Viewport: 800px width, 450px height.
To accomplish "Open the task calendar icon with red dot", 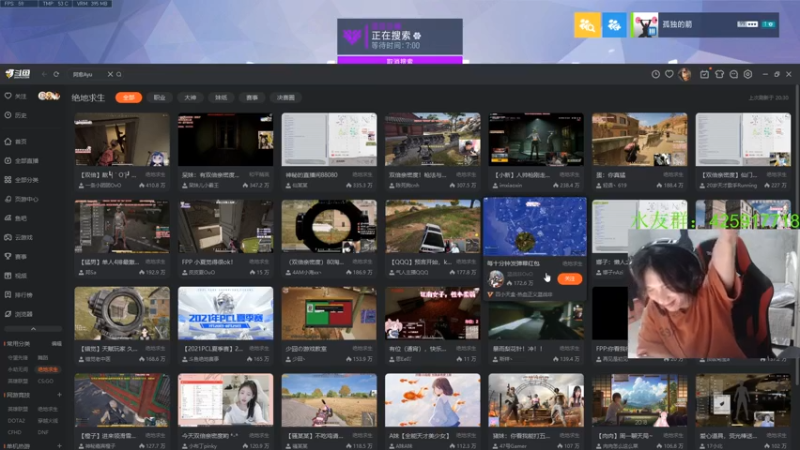I will (x=705, y=74).
